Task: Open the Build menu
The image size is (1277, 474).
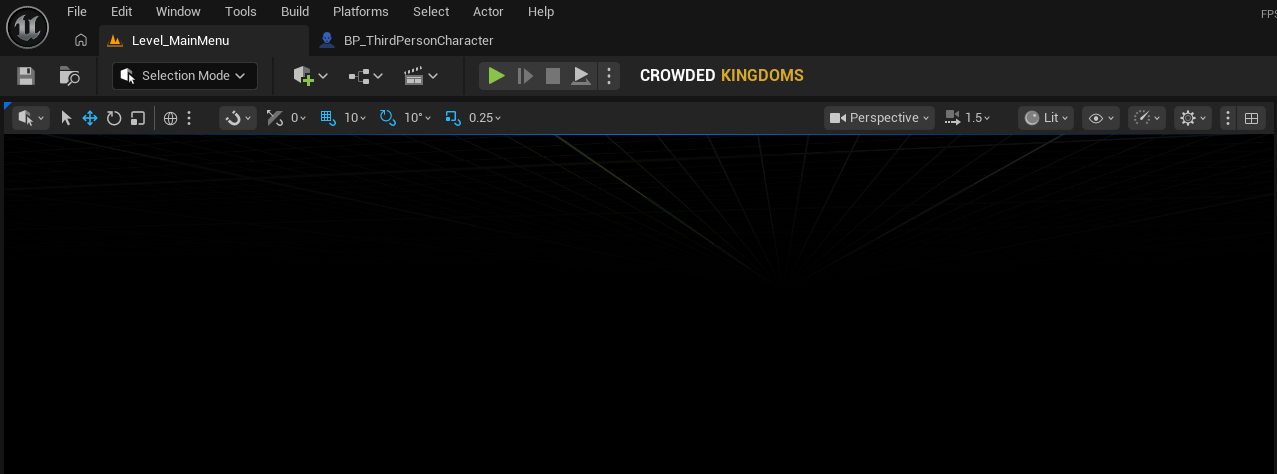Action: pyautogui.click(x=295, y=12)
